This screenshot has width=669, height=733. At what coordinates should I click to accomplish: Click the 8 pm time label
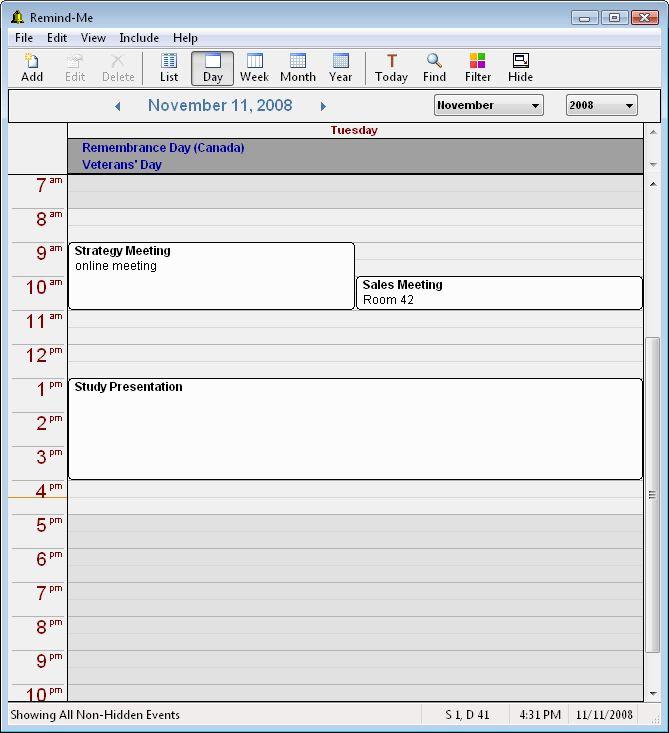click(49, 627)
